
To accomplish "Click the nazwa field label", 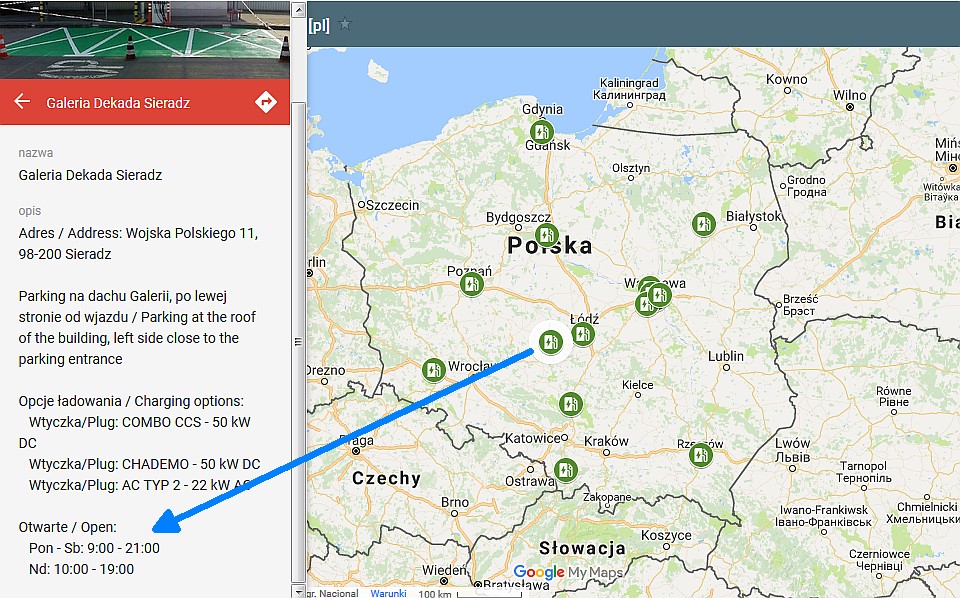I will coord(36,152).
